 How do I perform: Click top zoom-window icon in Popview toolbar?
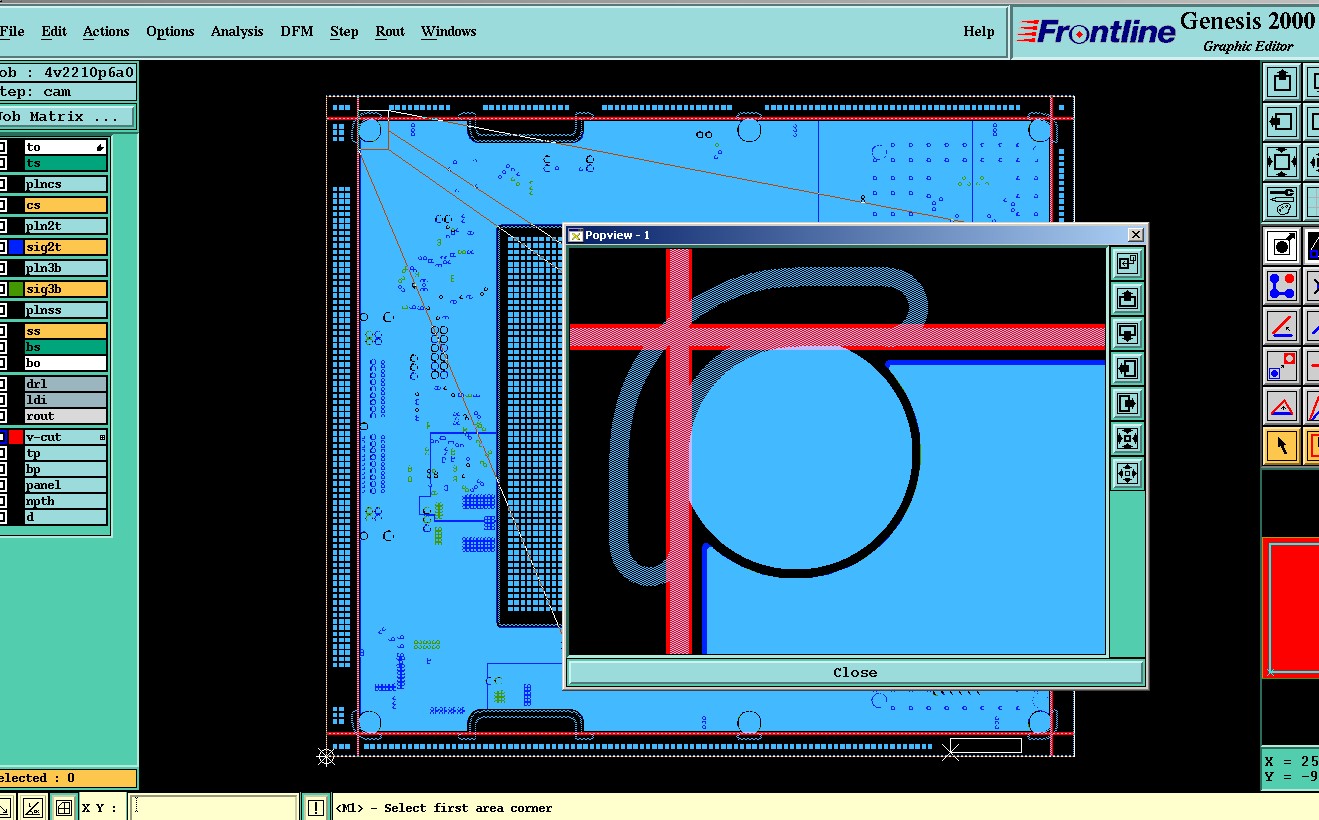click(1127, 263)
